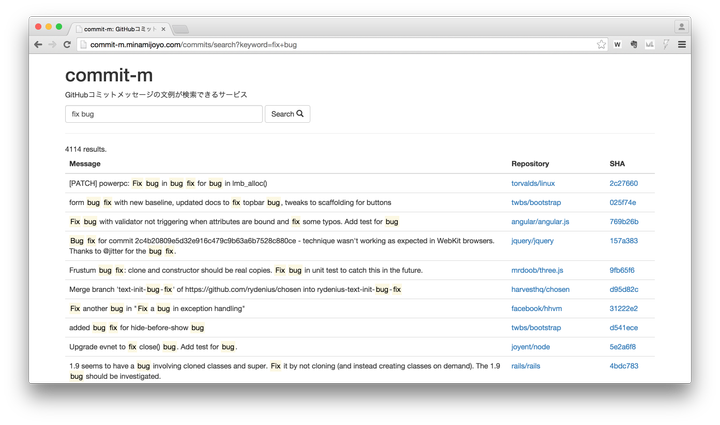Open the W extension icon
720x425 pixels.
pyautogui.click(x=617, y=45)
